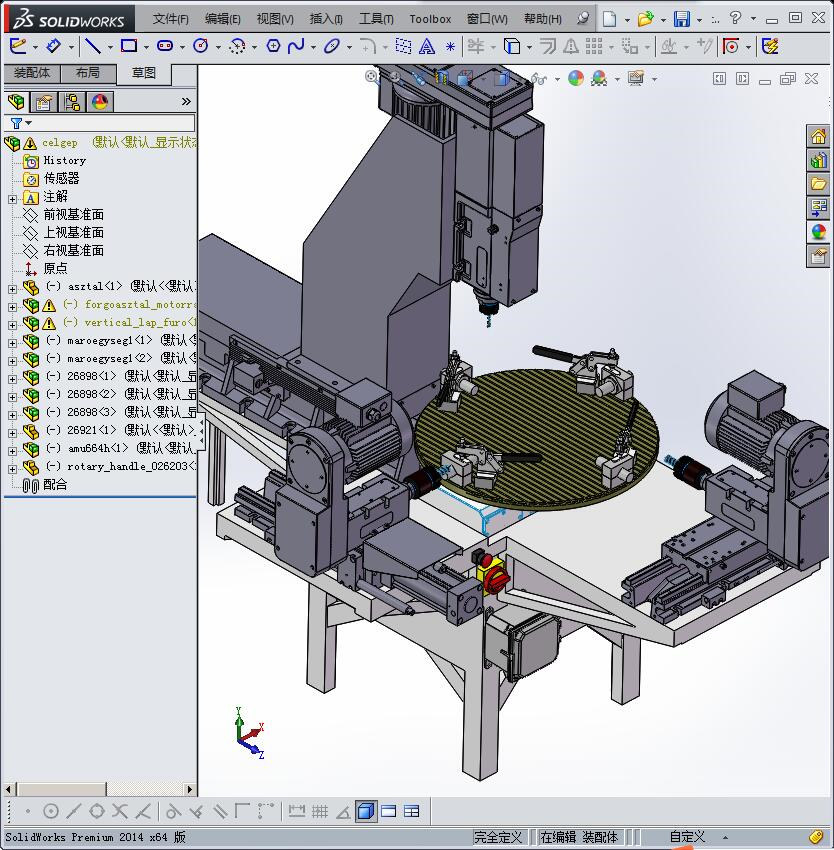Image resolution: width=834 pixels, height=850 pixels.
Task: Toggle the length snap icon
Action: (297, 812)
